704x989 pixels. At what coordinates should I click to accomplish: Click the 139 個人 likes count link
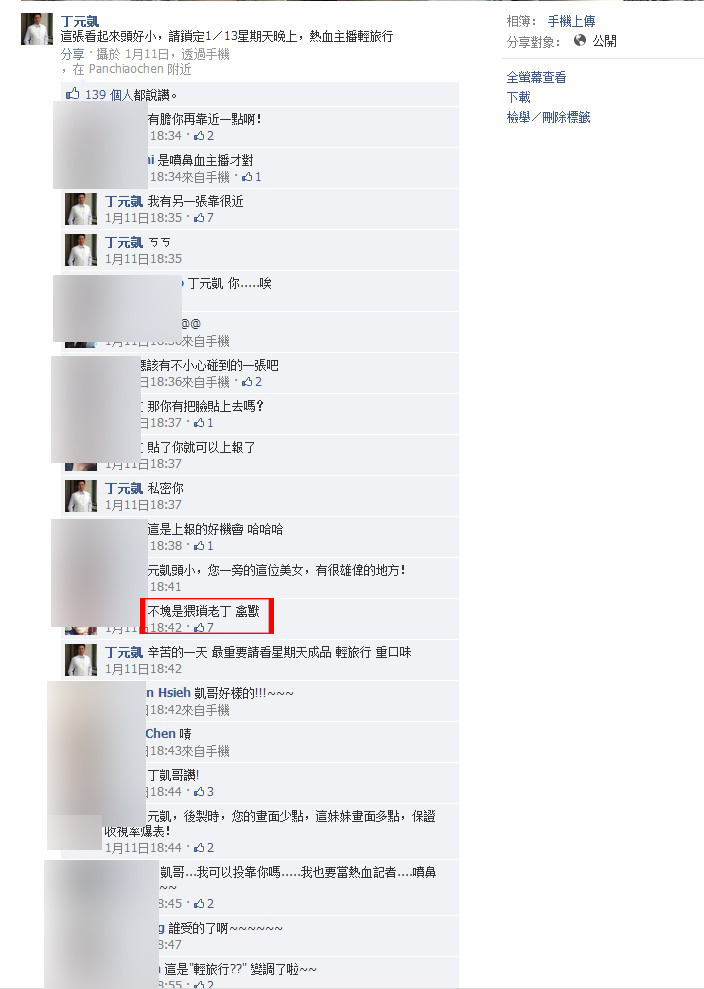pos(109,95)
